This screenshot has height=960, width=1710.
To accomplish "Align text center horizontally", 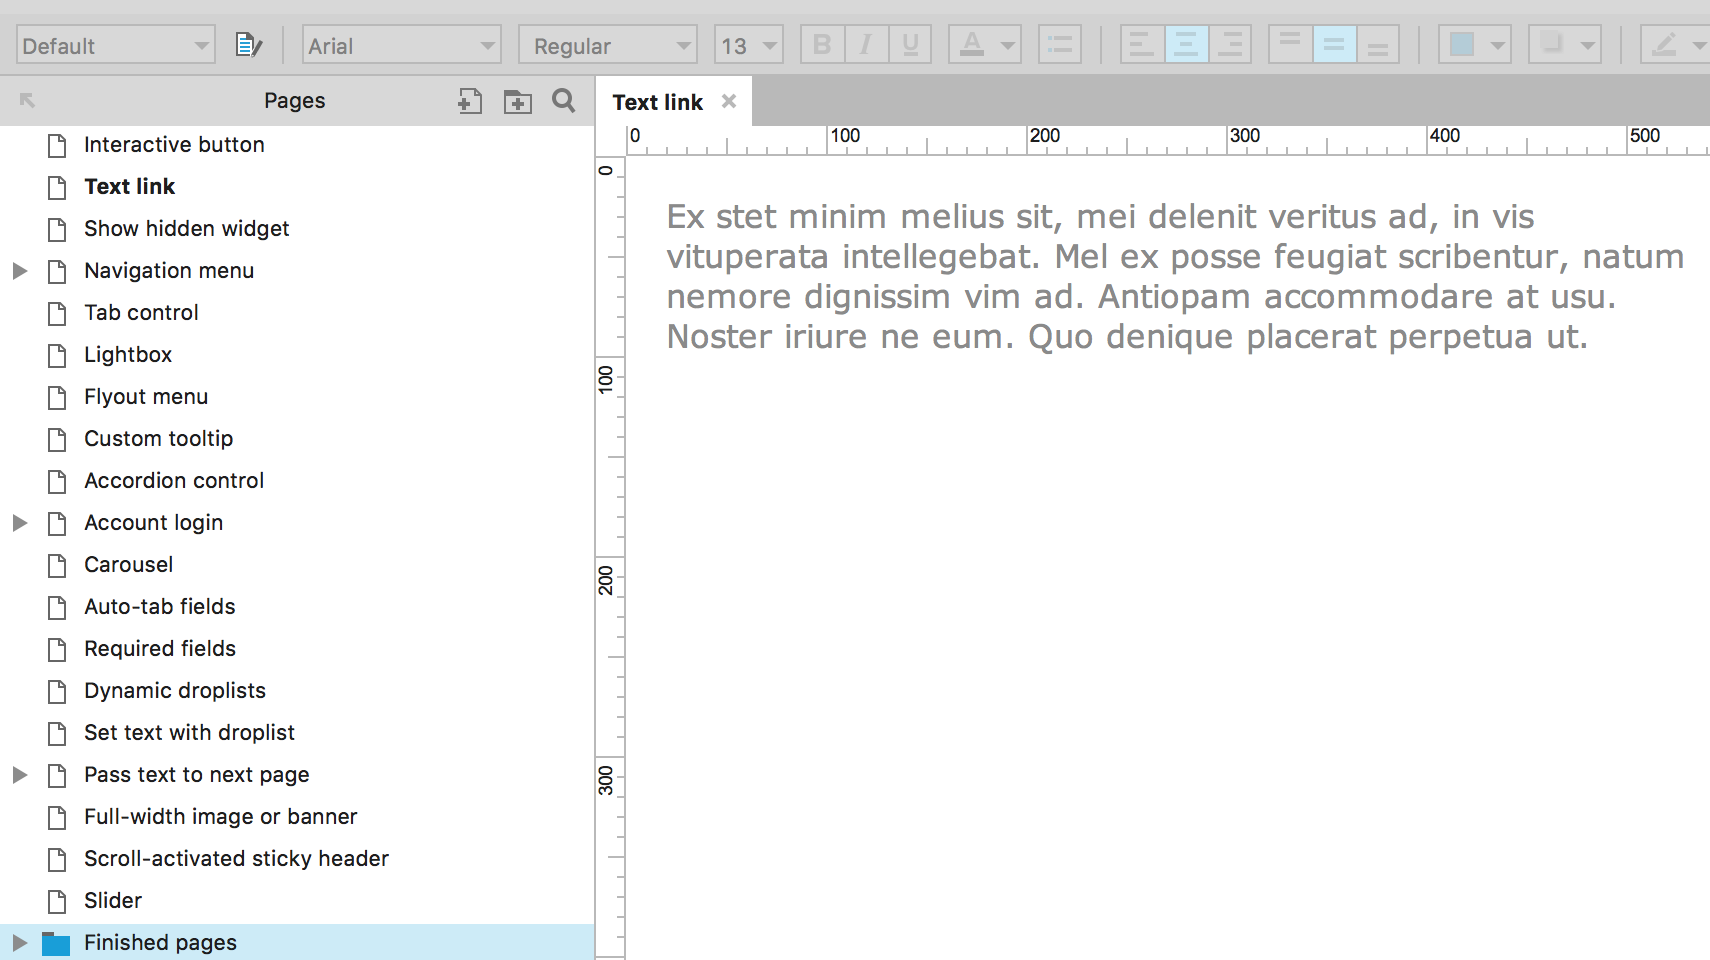I will click(1186, 45).
